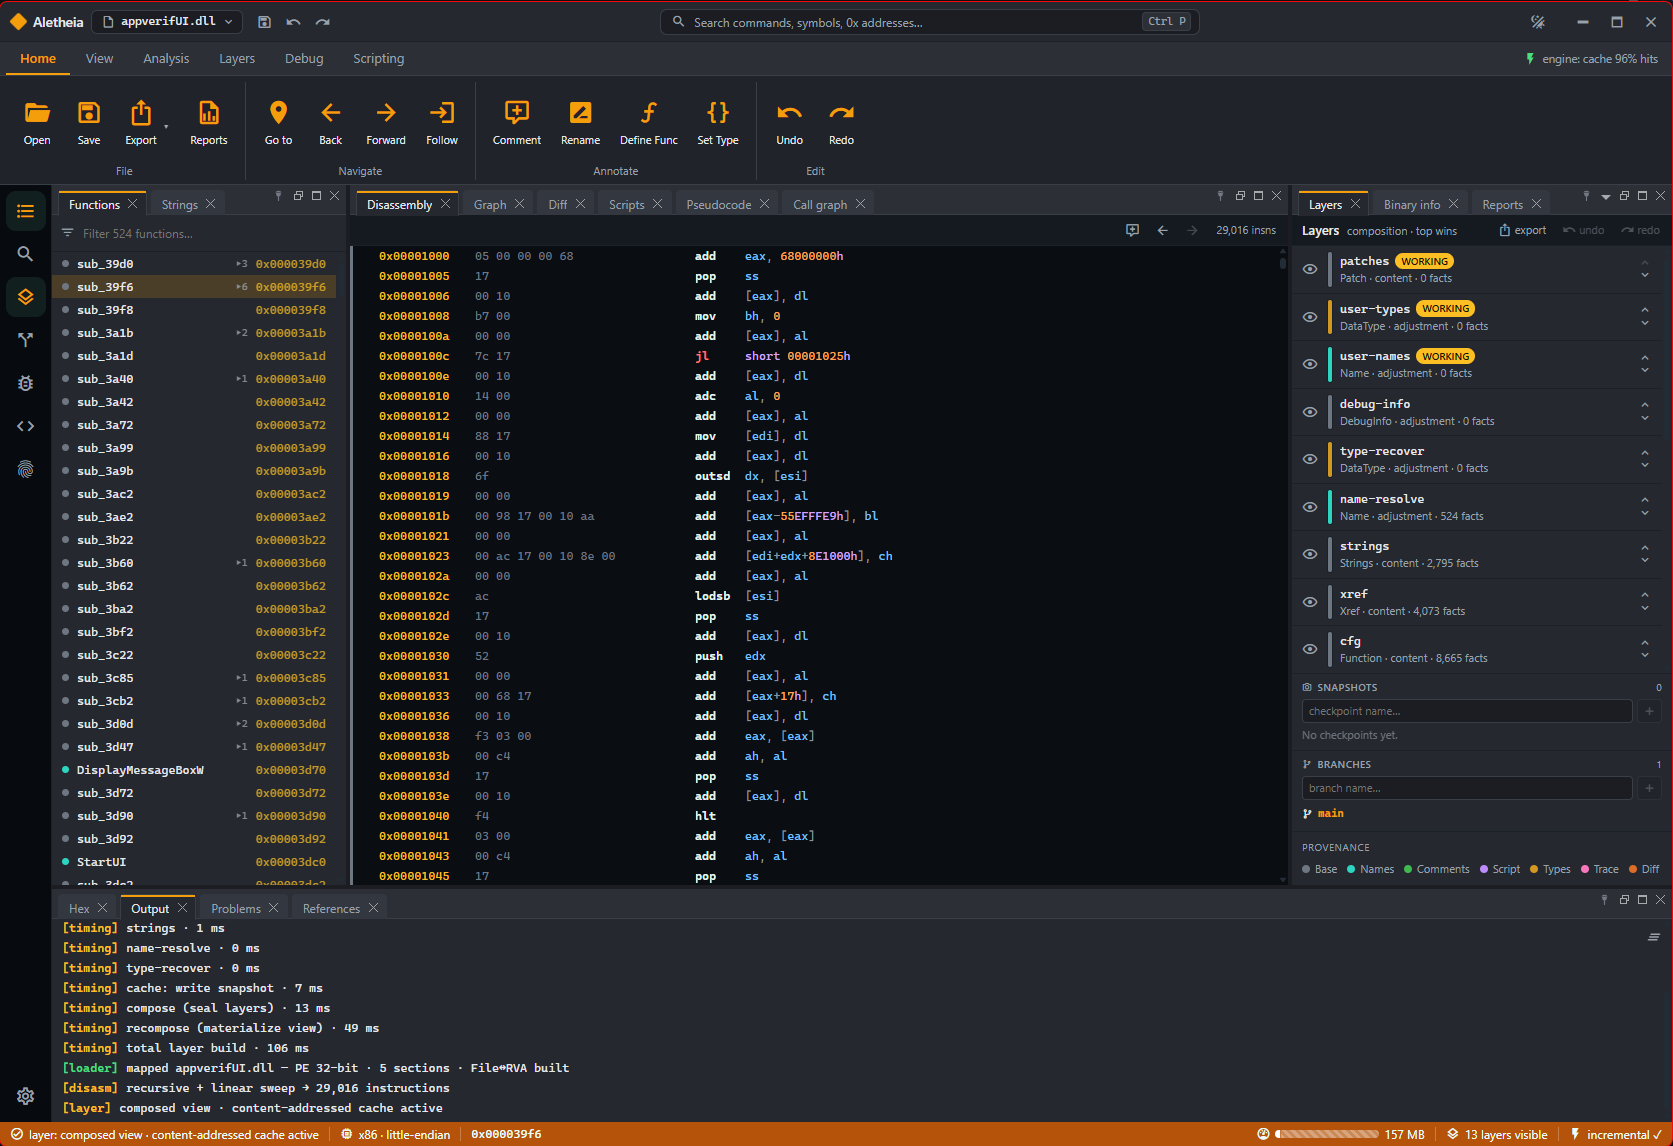Click the fingerprint icon in left sidebar
1673x1146 pixels.
[26, 469]
